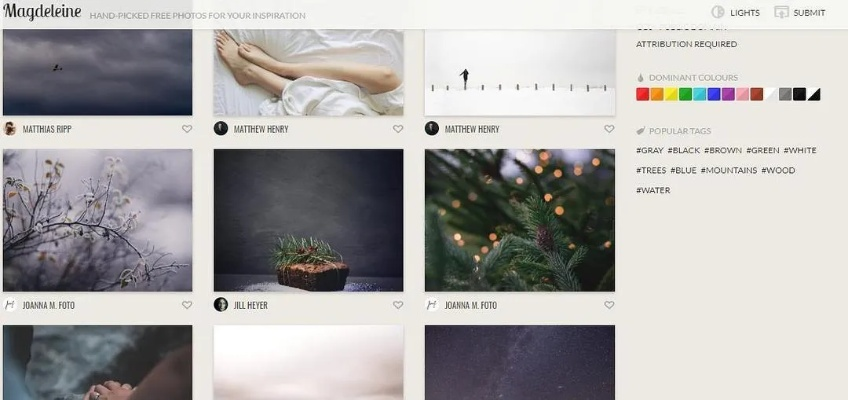Filter photos by red colour
Screen dimensions: 848x400
click(642, 94)
